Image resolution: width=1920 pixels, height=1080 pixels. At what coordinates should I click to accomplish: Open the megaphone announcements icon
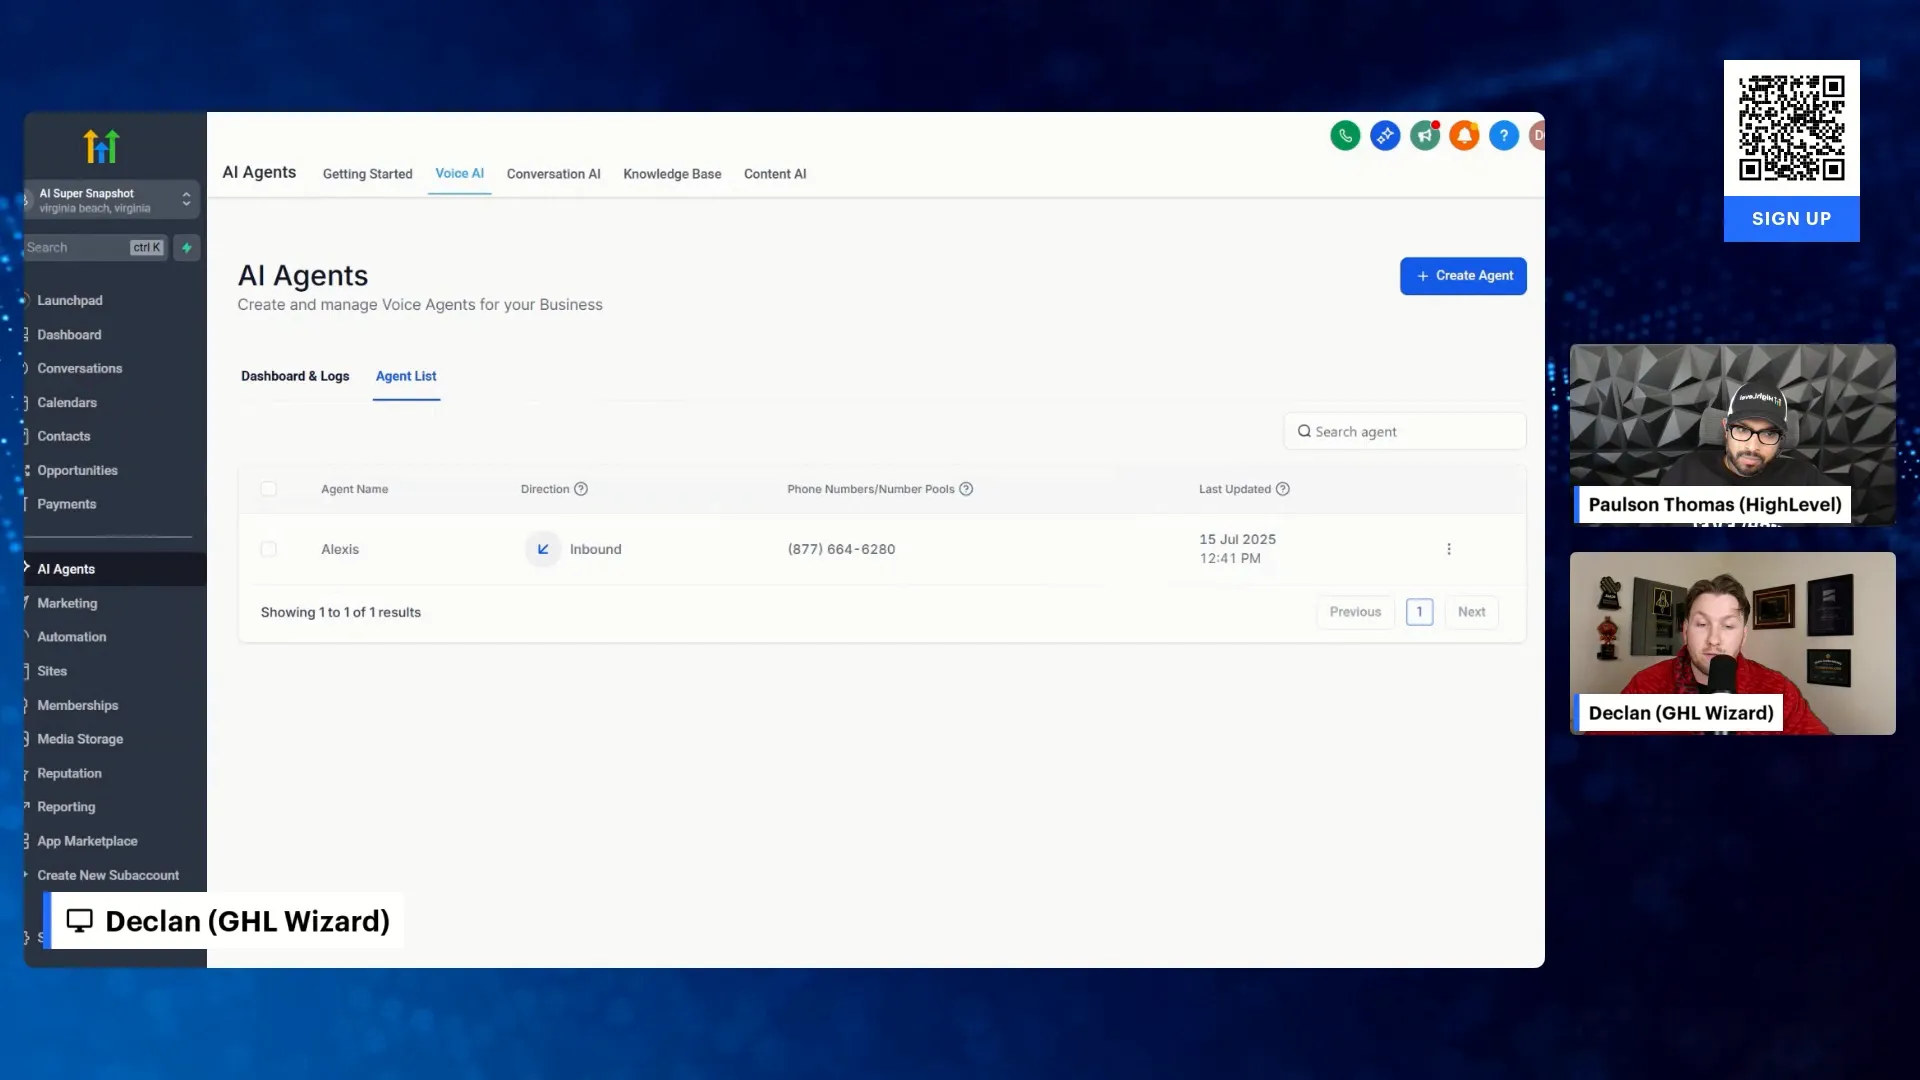click(1425, 135)
